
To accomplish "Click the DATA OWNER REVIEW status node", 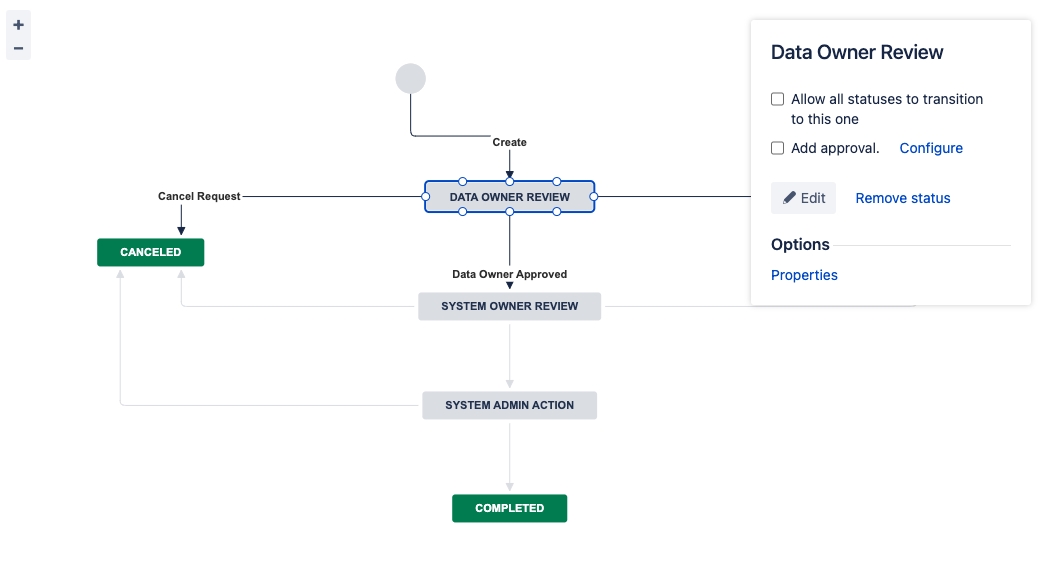I will pos(509,197).
